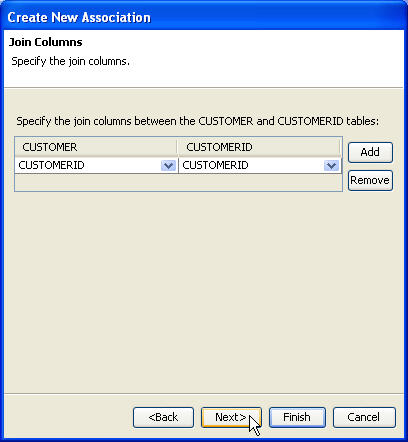This screenshot has height=442, width=408.
Task: Select the CUSTOMERID column header
Action: [x=259, y=147]
